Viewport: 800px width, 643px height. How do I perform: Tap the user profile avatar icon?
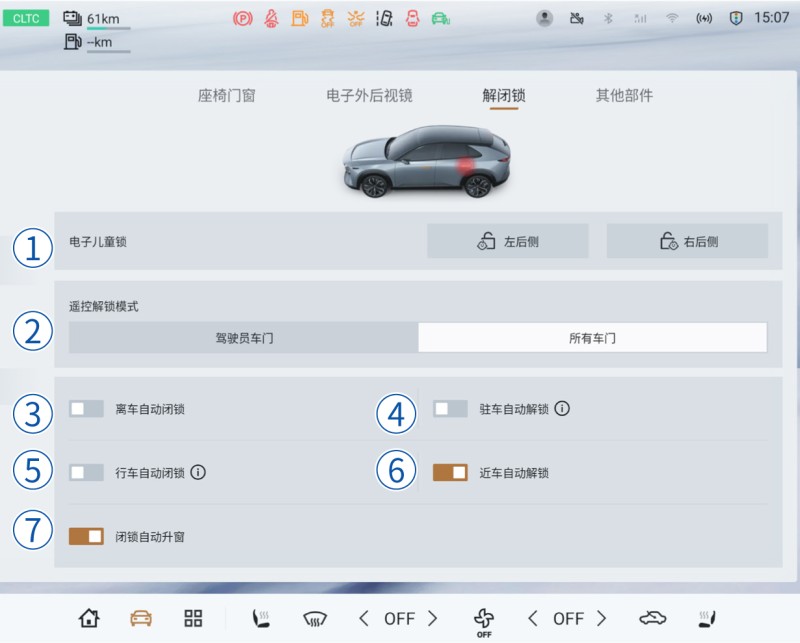tap(545, 18)
